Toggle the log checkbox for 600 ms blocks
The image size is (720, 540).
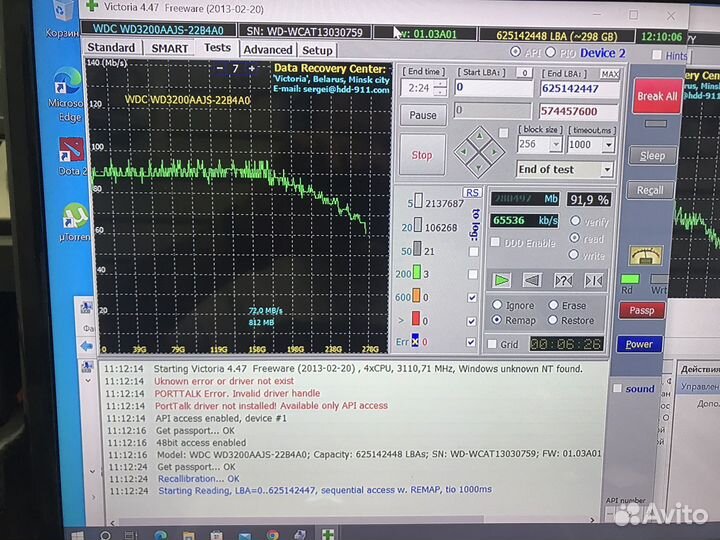point(472,298)
